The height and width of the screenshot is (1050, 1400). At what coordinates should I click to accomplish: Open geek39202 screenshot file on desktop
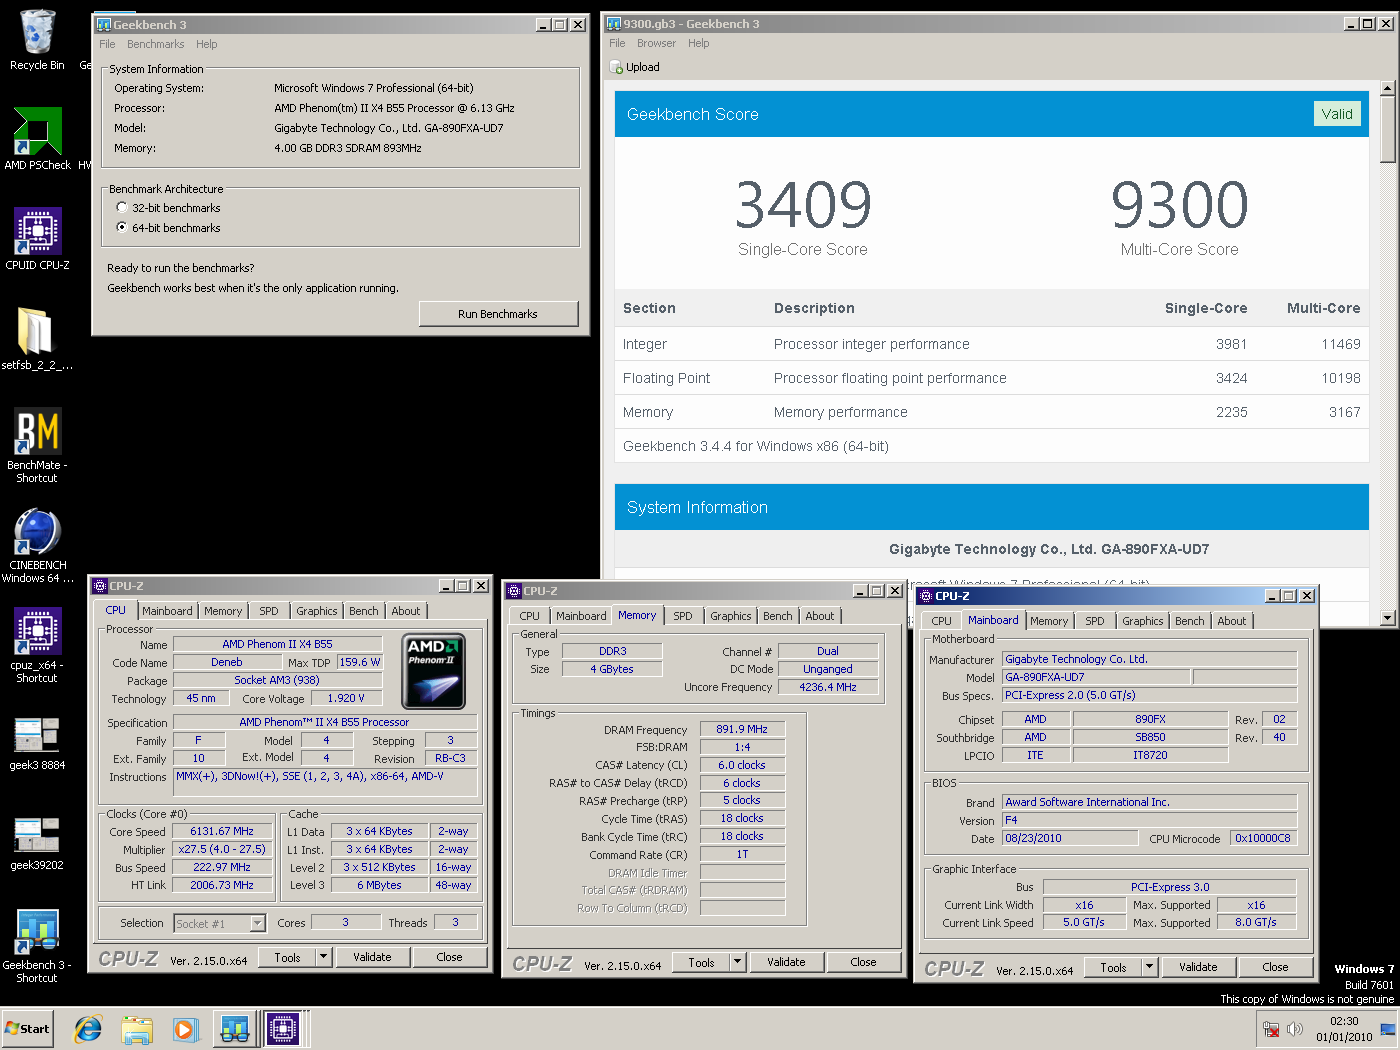click(x=37, y=843)
